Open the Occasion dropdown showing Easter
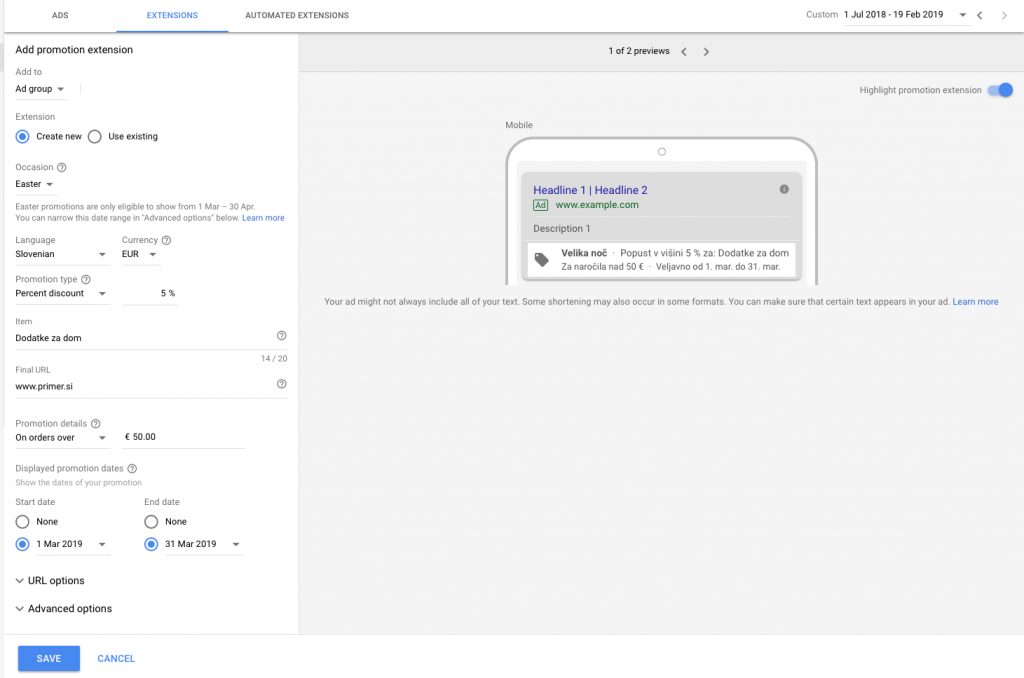 [35, 184]
